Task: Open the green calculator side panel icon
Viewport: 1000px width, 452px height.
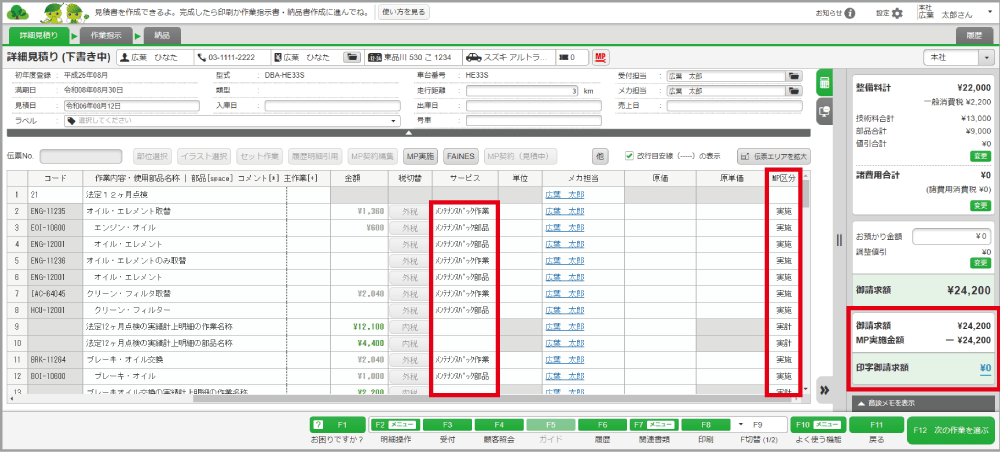Action: [x=826, y=82]
